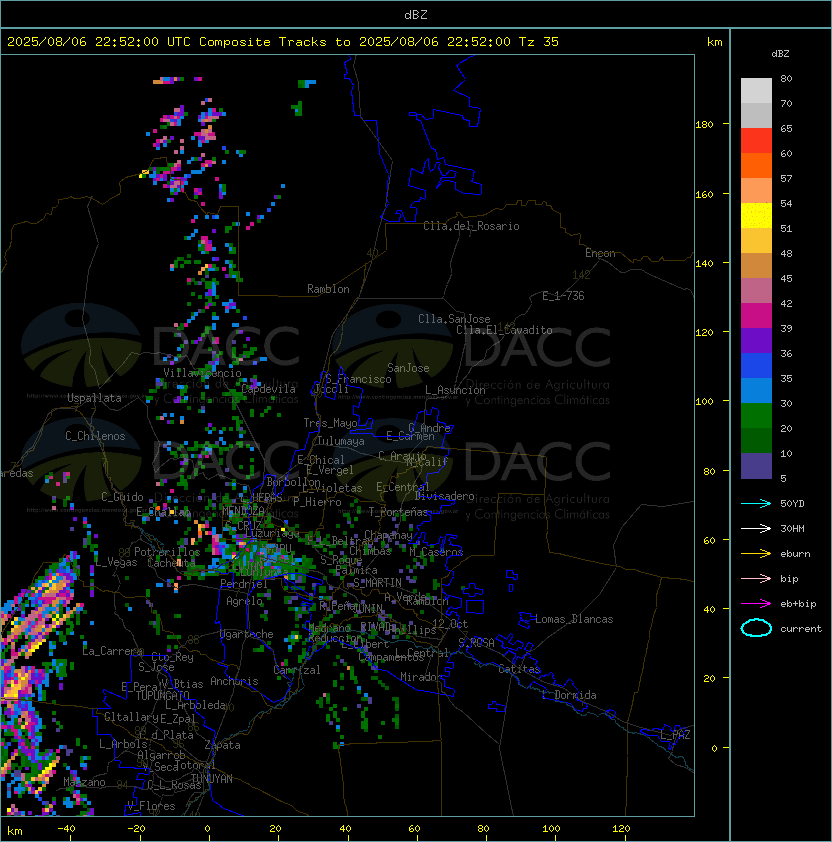This screenshot has width=832, height=842.
Task: Click the '50YD' legend label
Action: pyautogui.click(x=792, y=504)
